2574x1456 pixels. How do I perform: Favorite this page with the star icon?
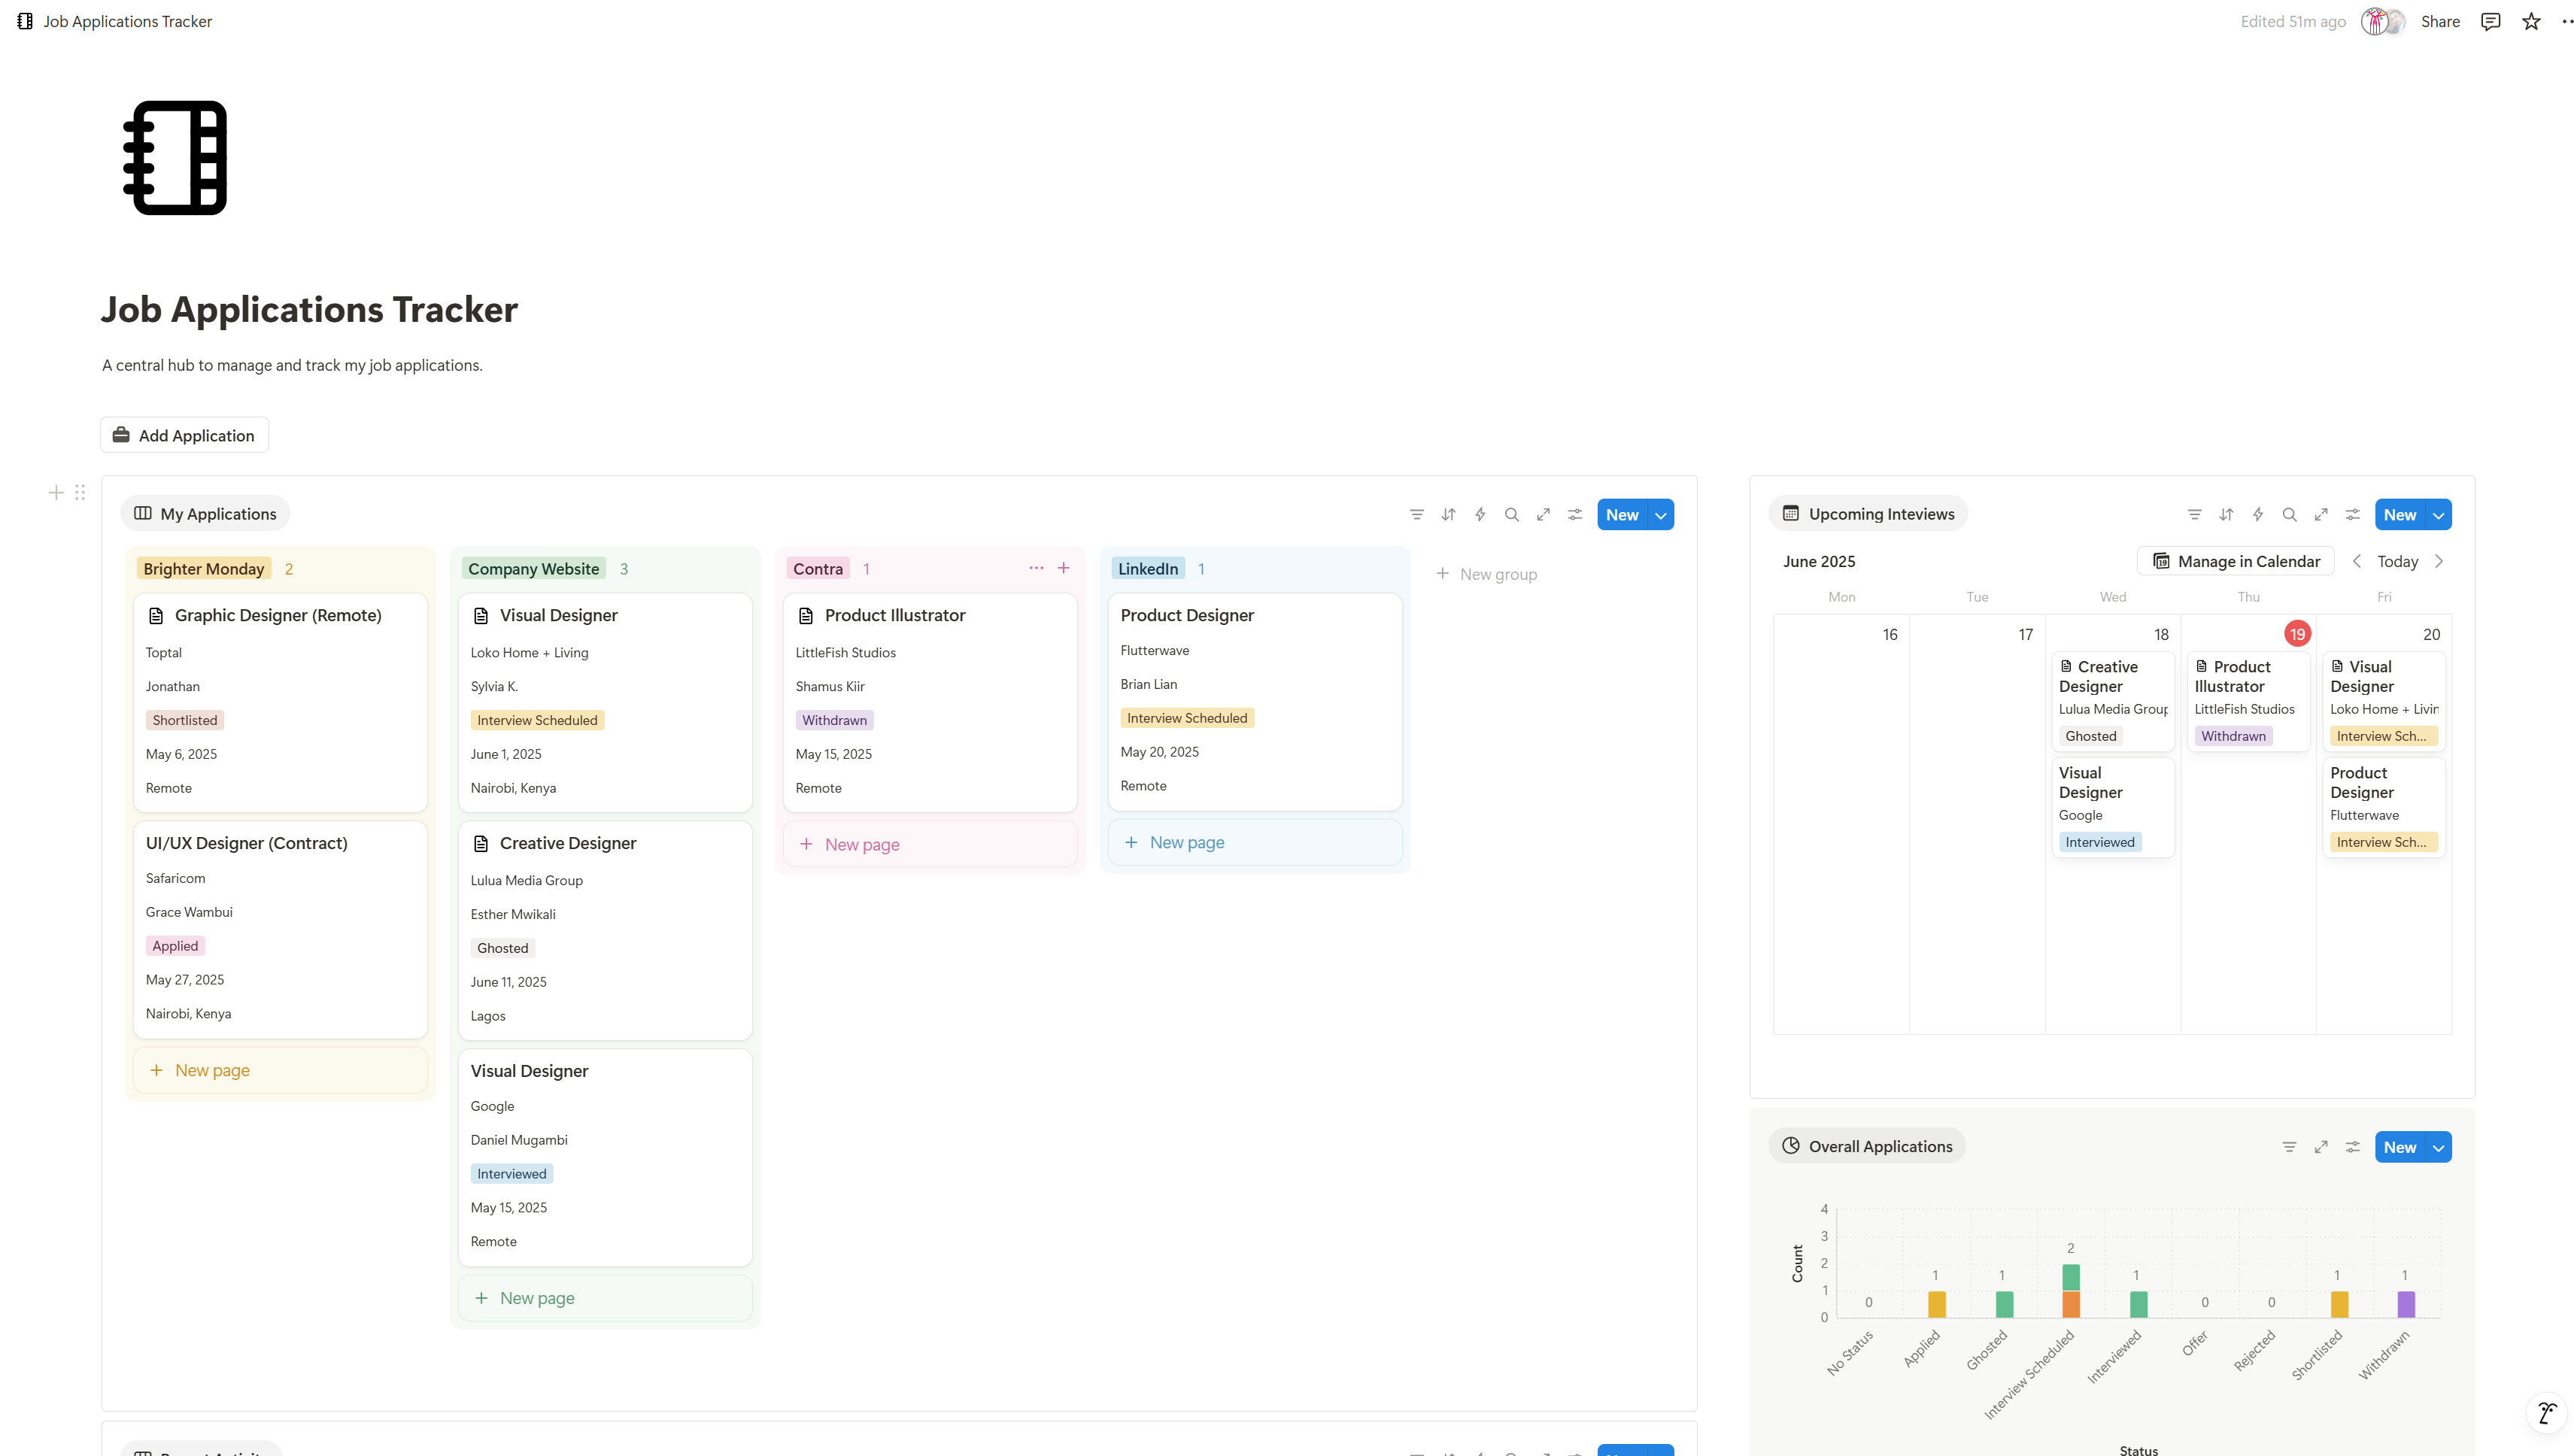2530,21
